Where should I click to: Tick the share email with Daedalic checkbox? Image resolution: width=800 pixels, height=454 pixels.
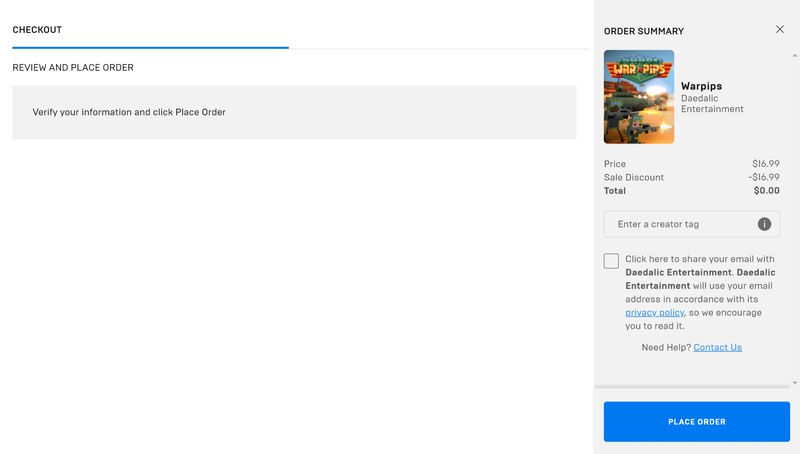point(611,261)
